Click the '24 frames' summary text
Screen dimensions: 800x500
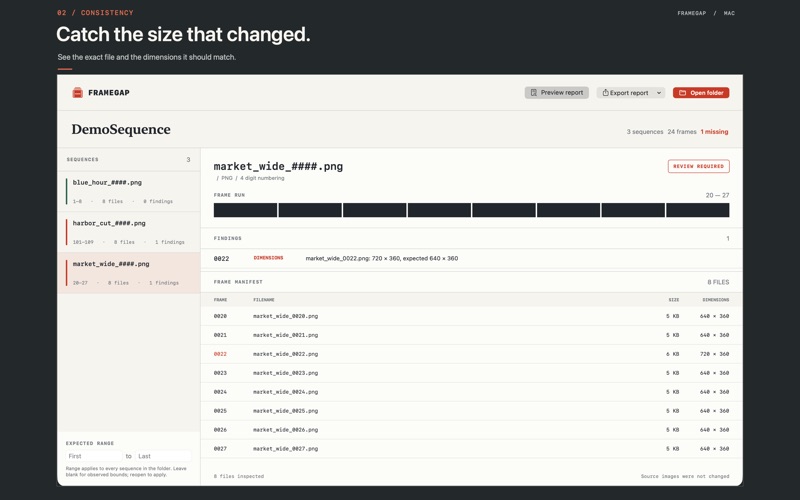click(x=682, y=132)
